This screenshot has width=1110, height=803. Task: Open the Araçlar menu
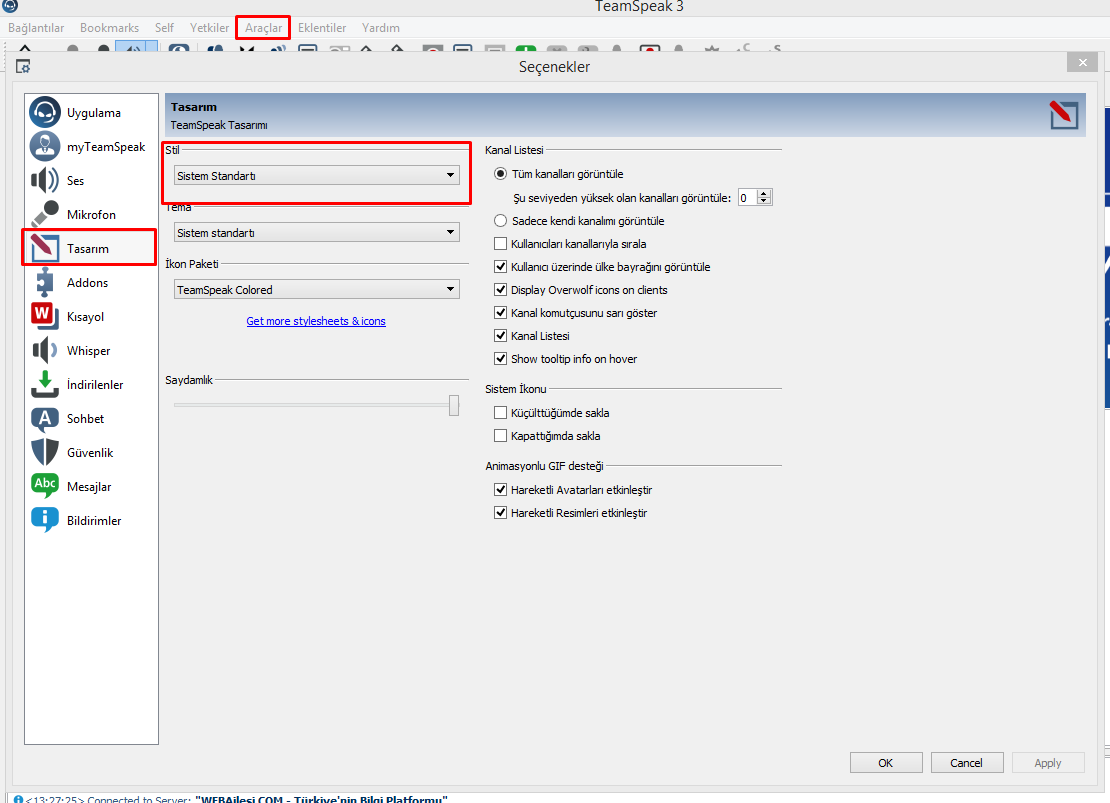(x=263, y=28)
